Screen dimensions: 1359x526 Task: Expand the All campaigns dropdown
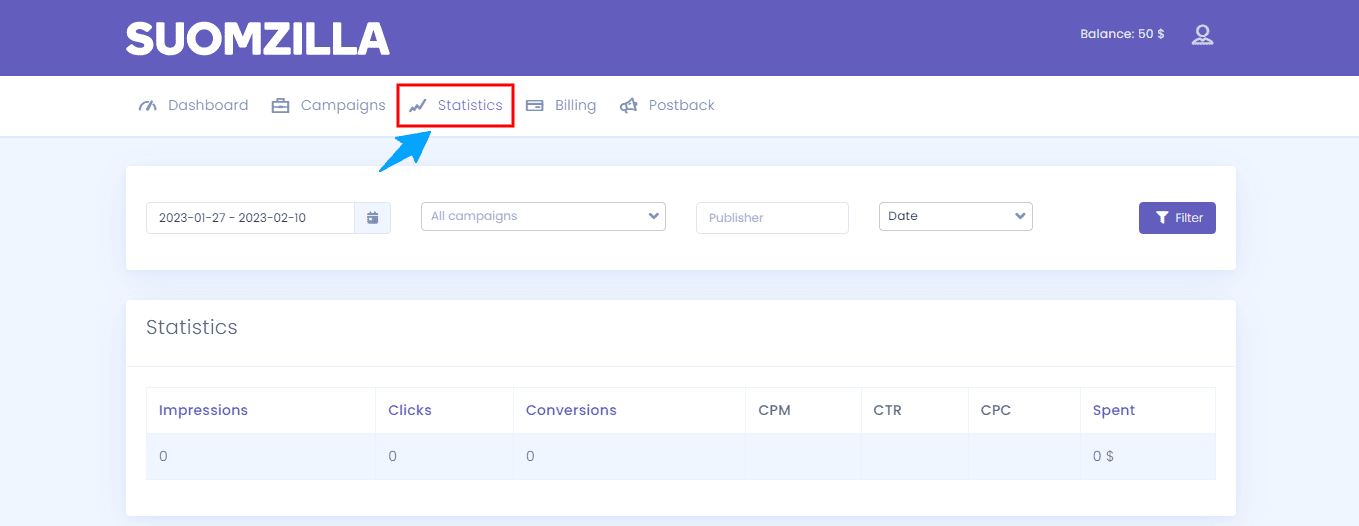click(x=543, y=216)
